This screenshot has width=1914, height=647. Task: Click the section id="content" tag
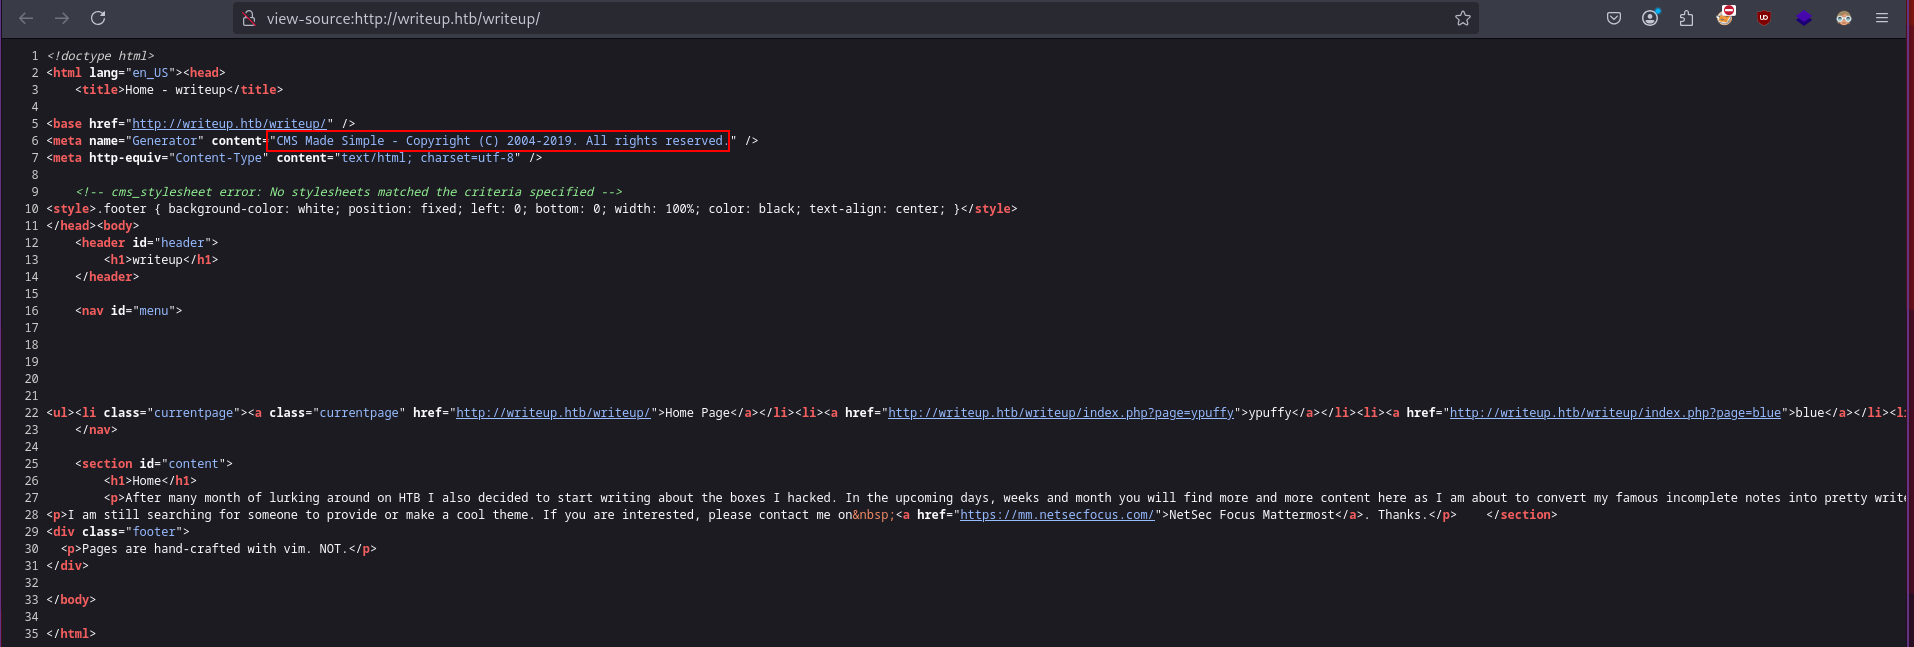[154, 464]
